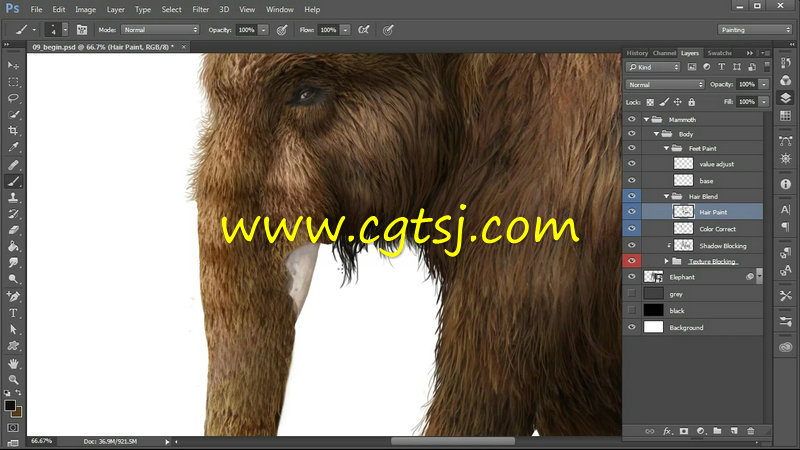Viewport: 800px width, 450px height.
Task: Toggle visibility of value adjust layer
Action: pyautogui.click(x=632, y=164)
